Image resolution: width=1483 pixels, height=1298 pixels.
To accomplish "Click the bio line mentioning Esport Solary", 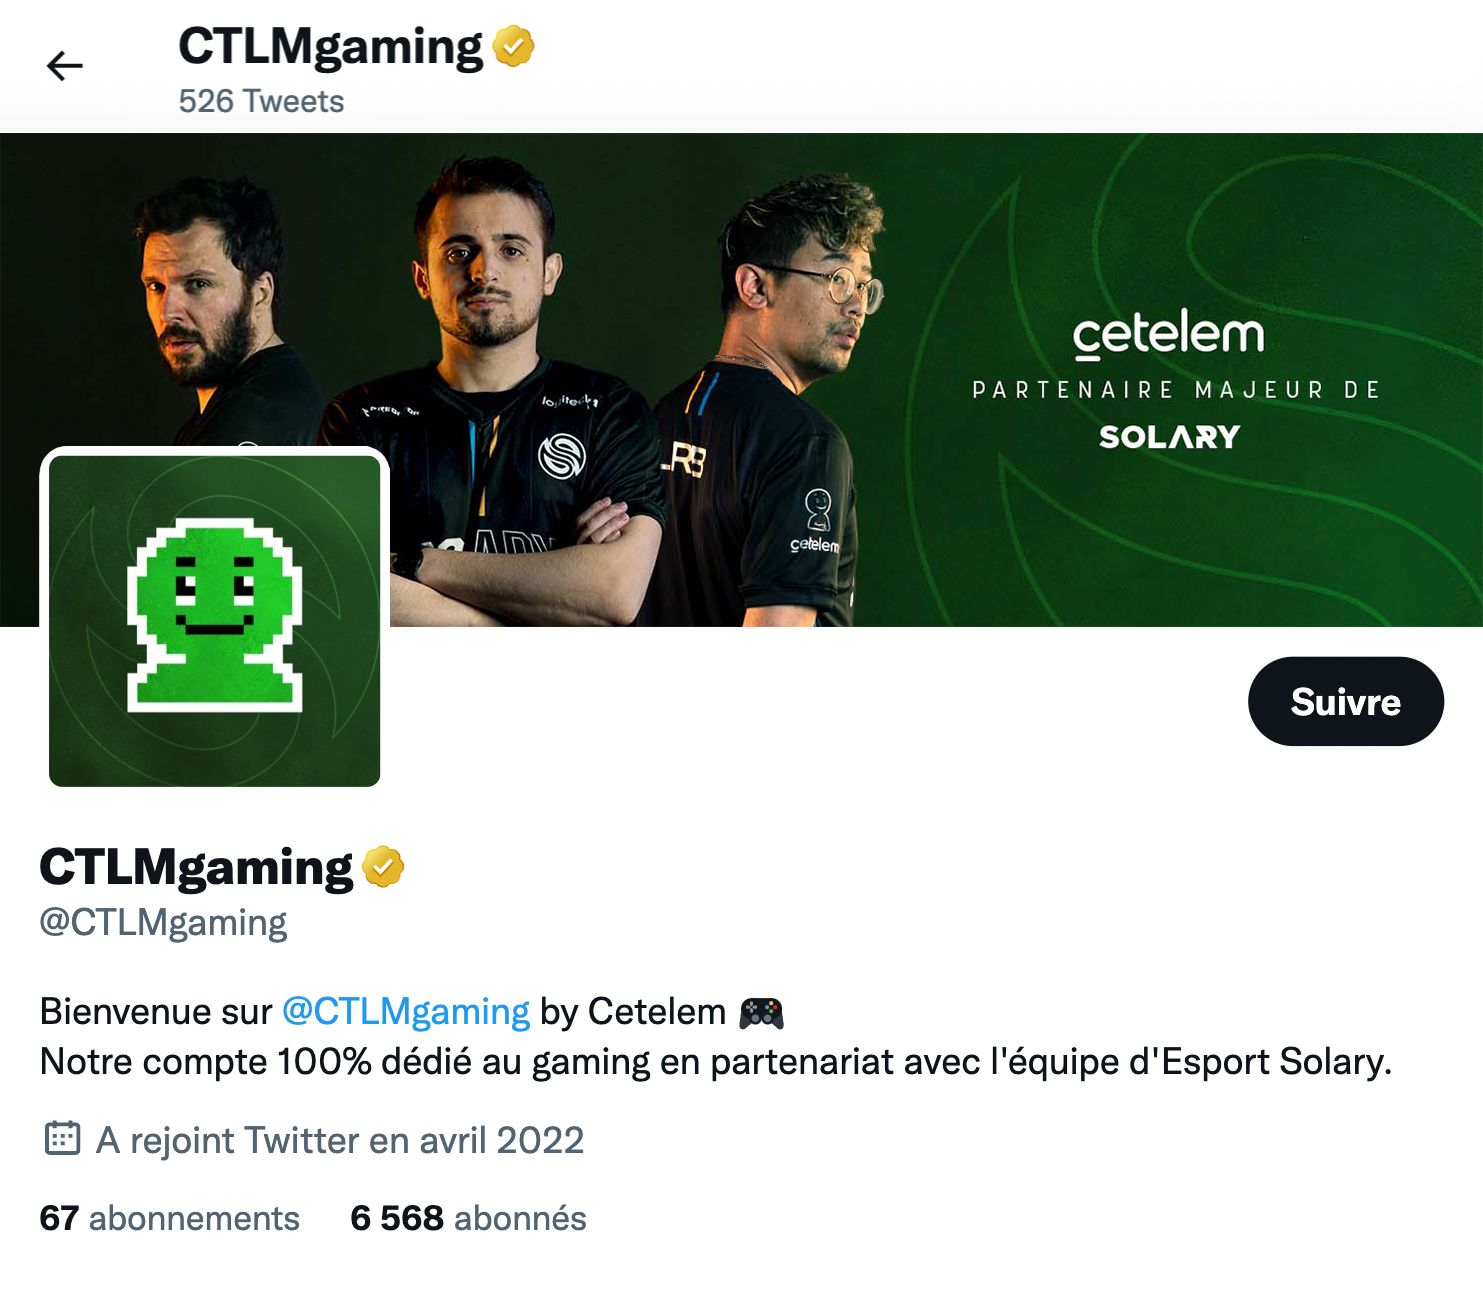I will (x=716, y=1062).
